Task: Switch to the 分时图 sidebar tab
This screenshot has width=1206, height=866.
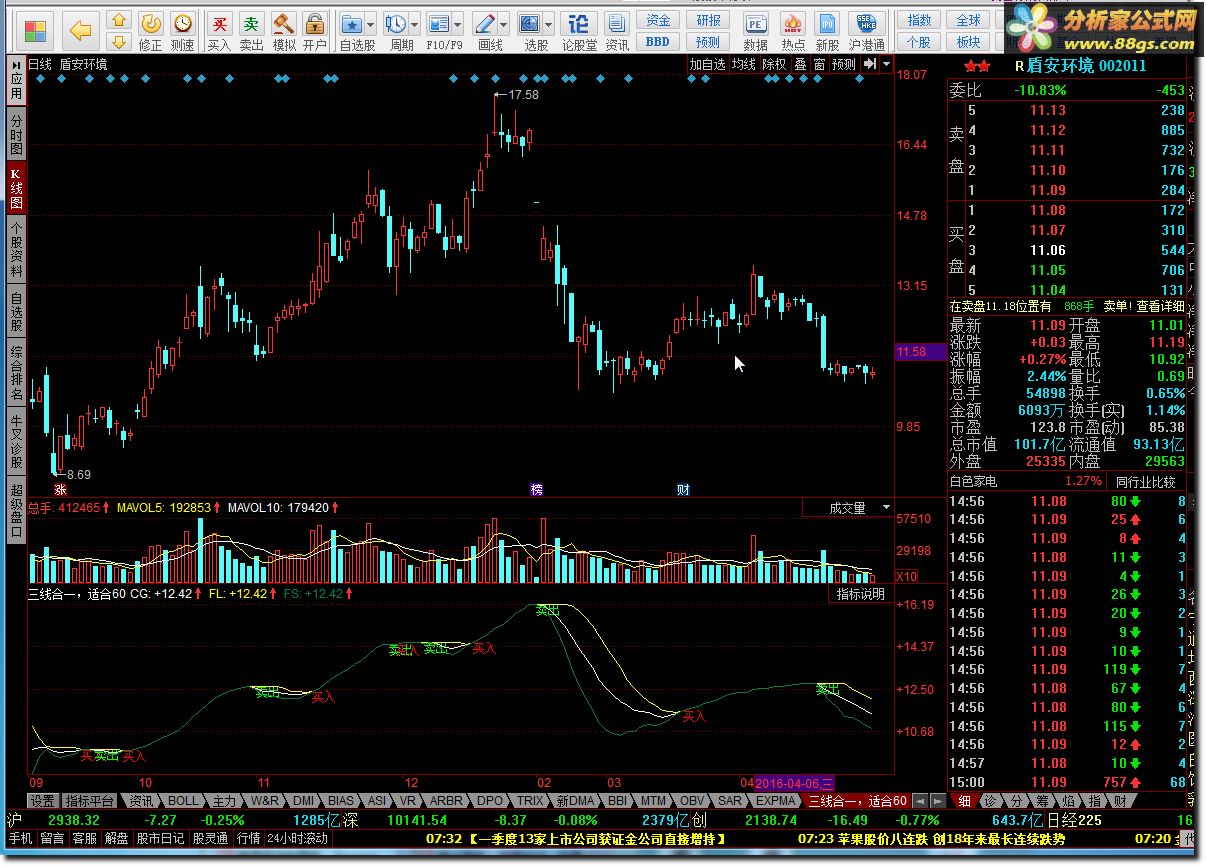Action: 16,134
